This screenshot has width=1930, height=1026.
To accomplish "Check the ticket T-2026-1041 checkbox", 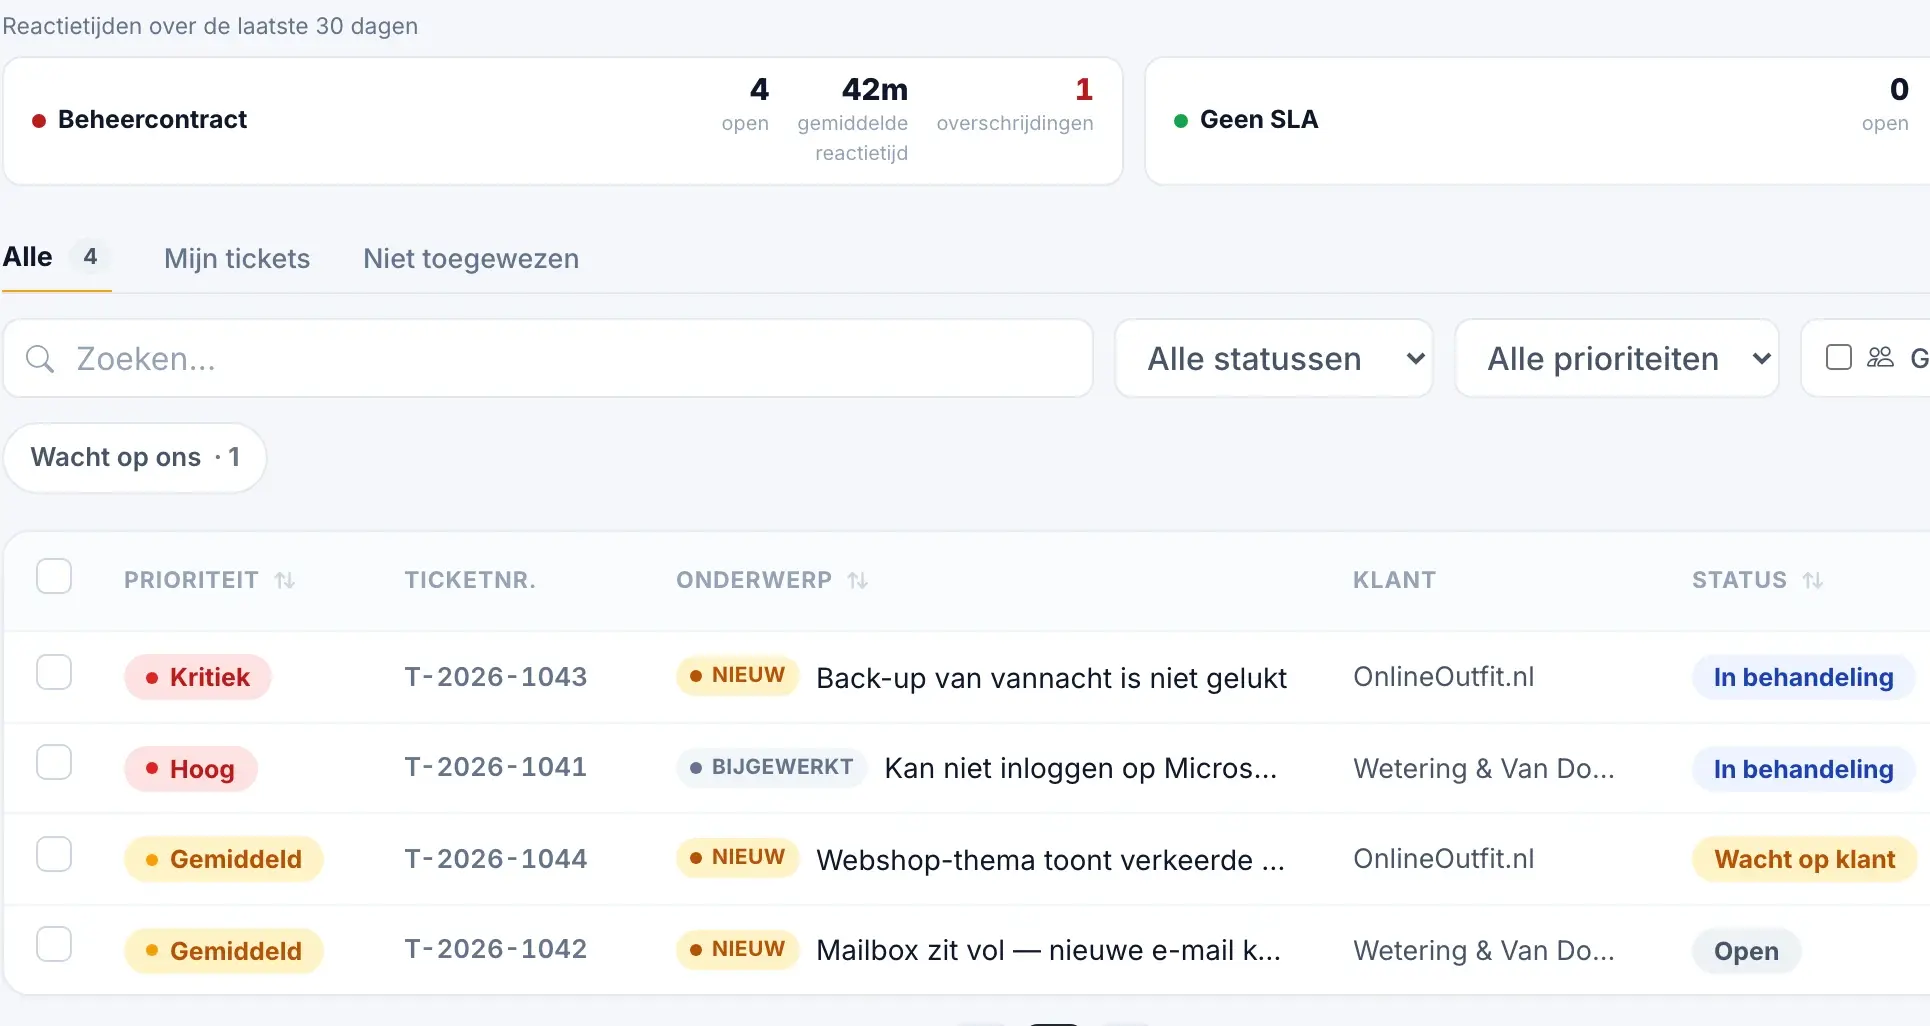I will coord(54,763).
